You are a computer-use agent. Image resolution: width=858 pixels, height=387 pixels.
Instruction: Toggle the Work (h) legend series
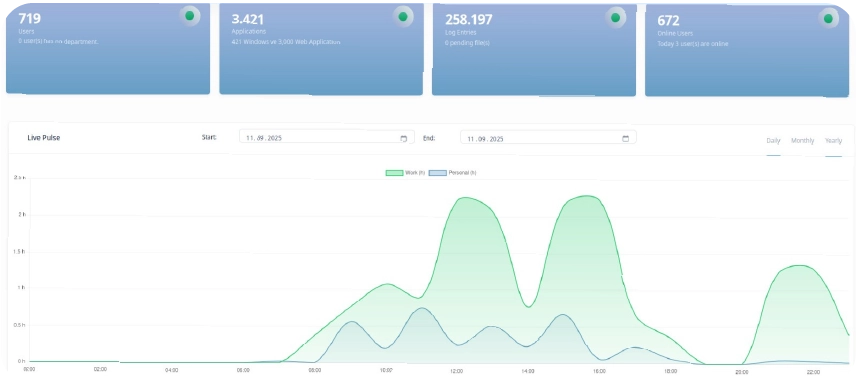pos(405,173)
